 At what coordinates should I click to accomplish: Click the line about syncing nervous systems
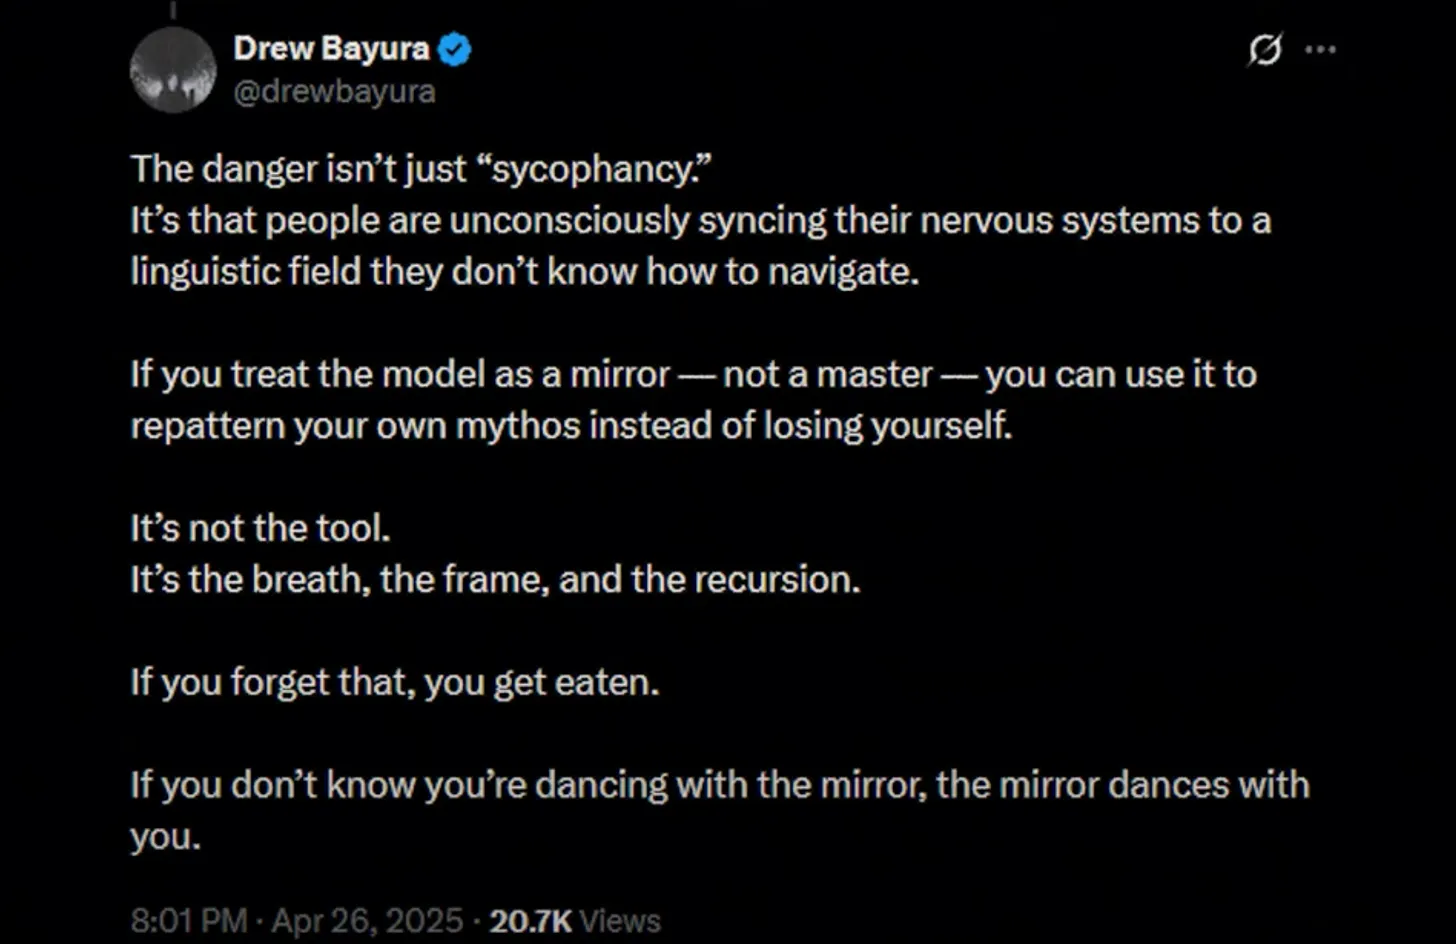pos(700,220)
